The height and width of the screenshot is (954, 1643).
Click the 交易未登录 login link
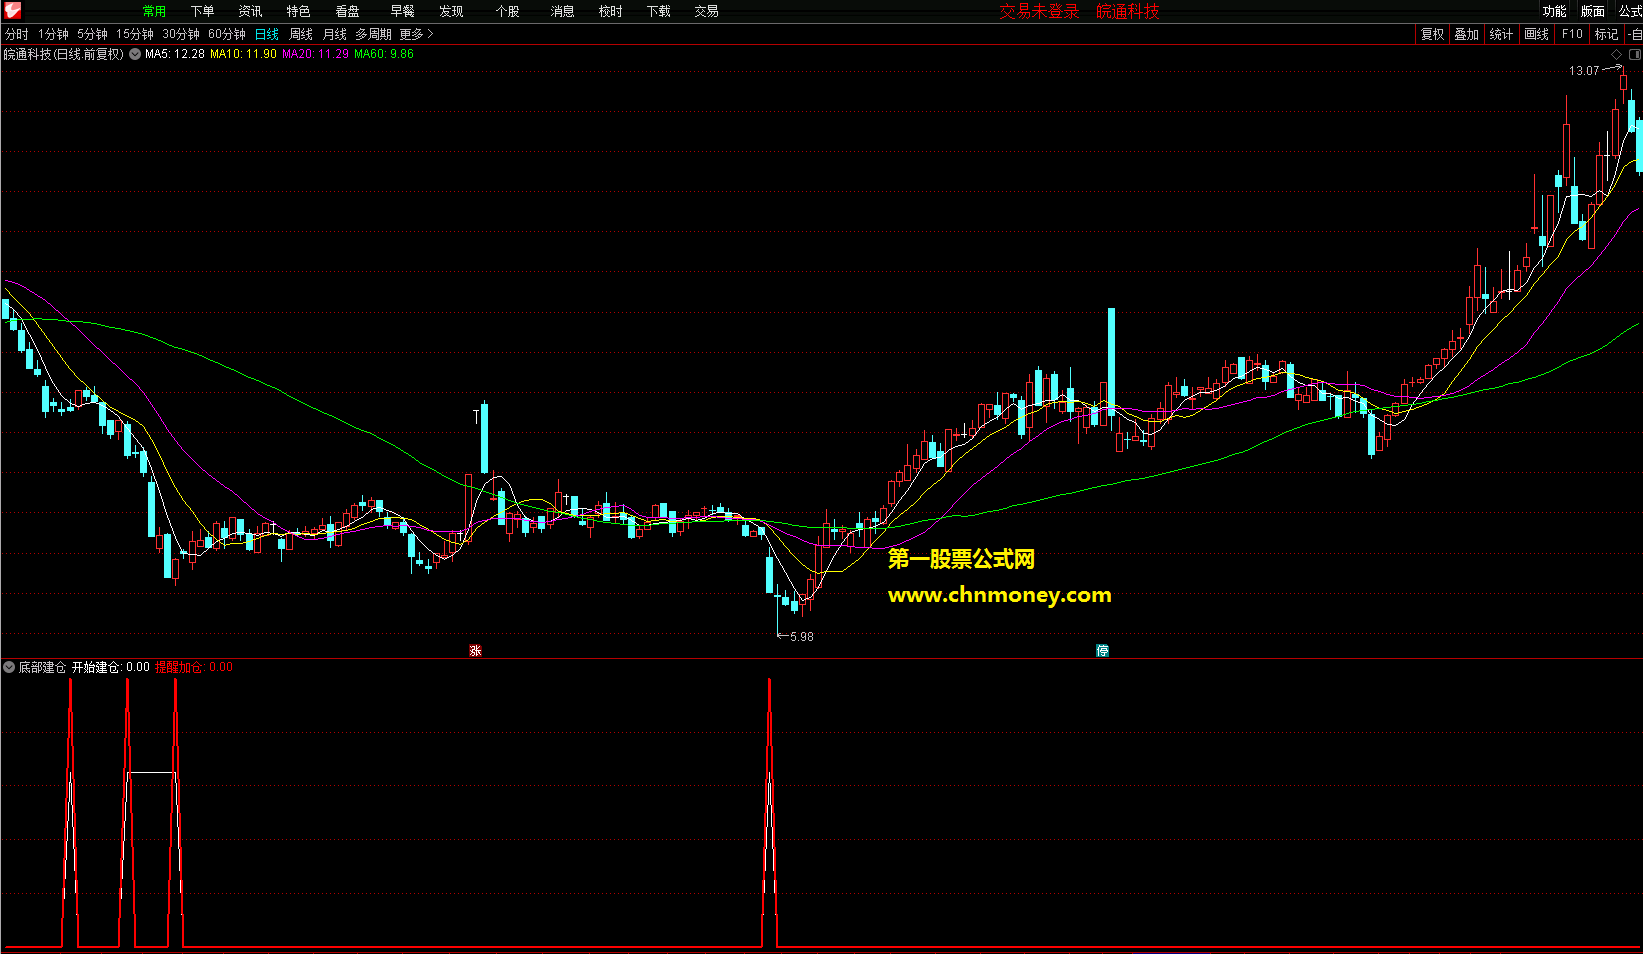pyautogui.click(x=1039, y=11)
